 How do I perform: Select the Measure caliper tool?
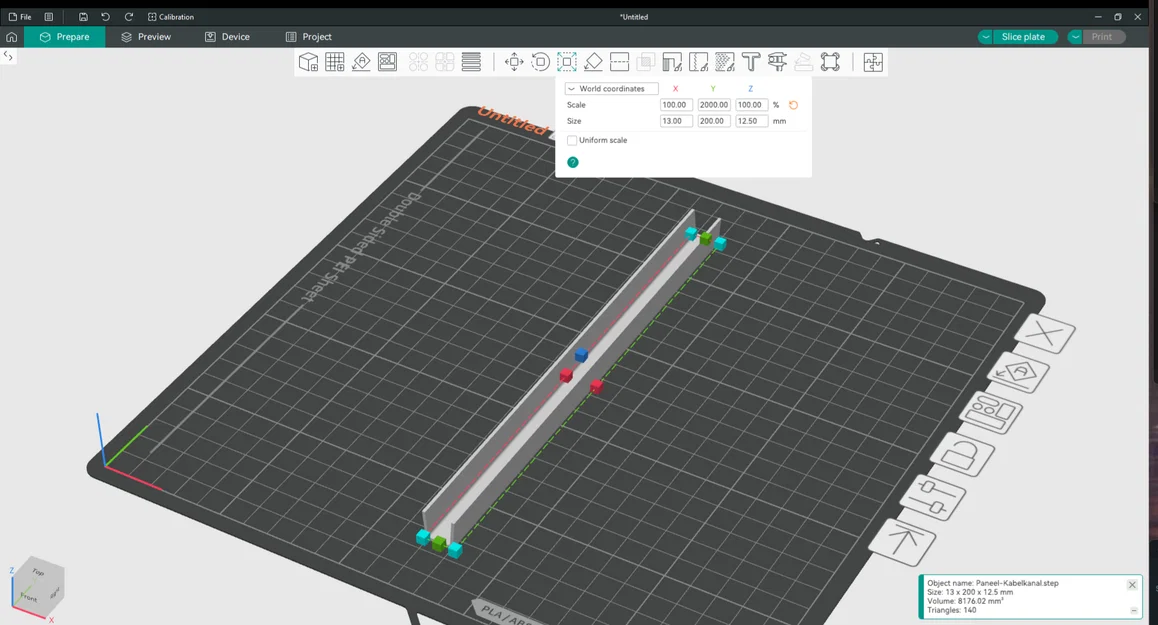778,62
